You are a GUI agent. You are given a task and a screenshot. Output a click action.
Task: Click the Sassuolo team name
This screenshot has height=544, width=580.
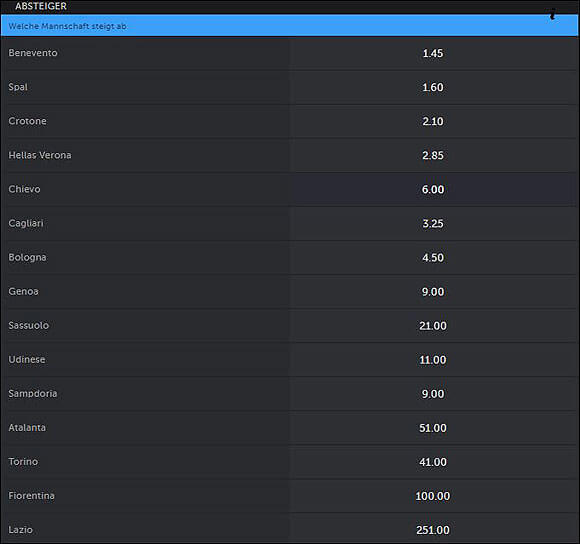click(x=28, y=325)
